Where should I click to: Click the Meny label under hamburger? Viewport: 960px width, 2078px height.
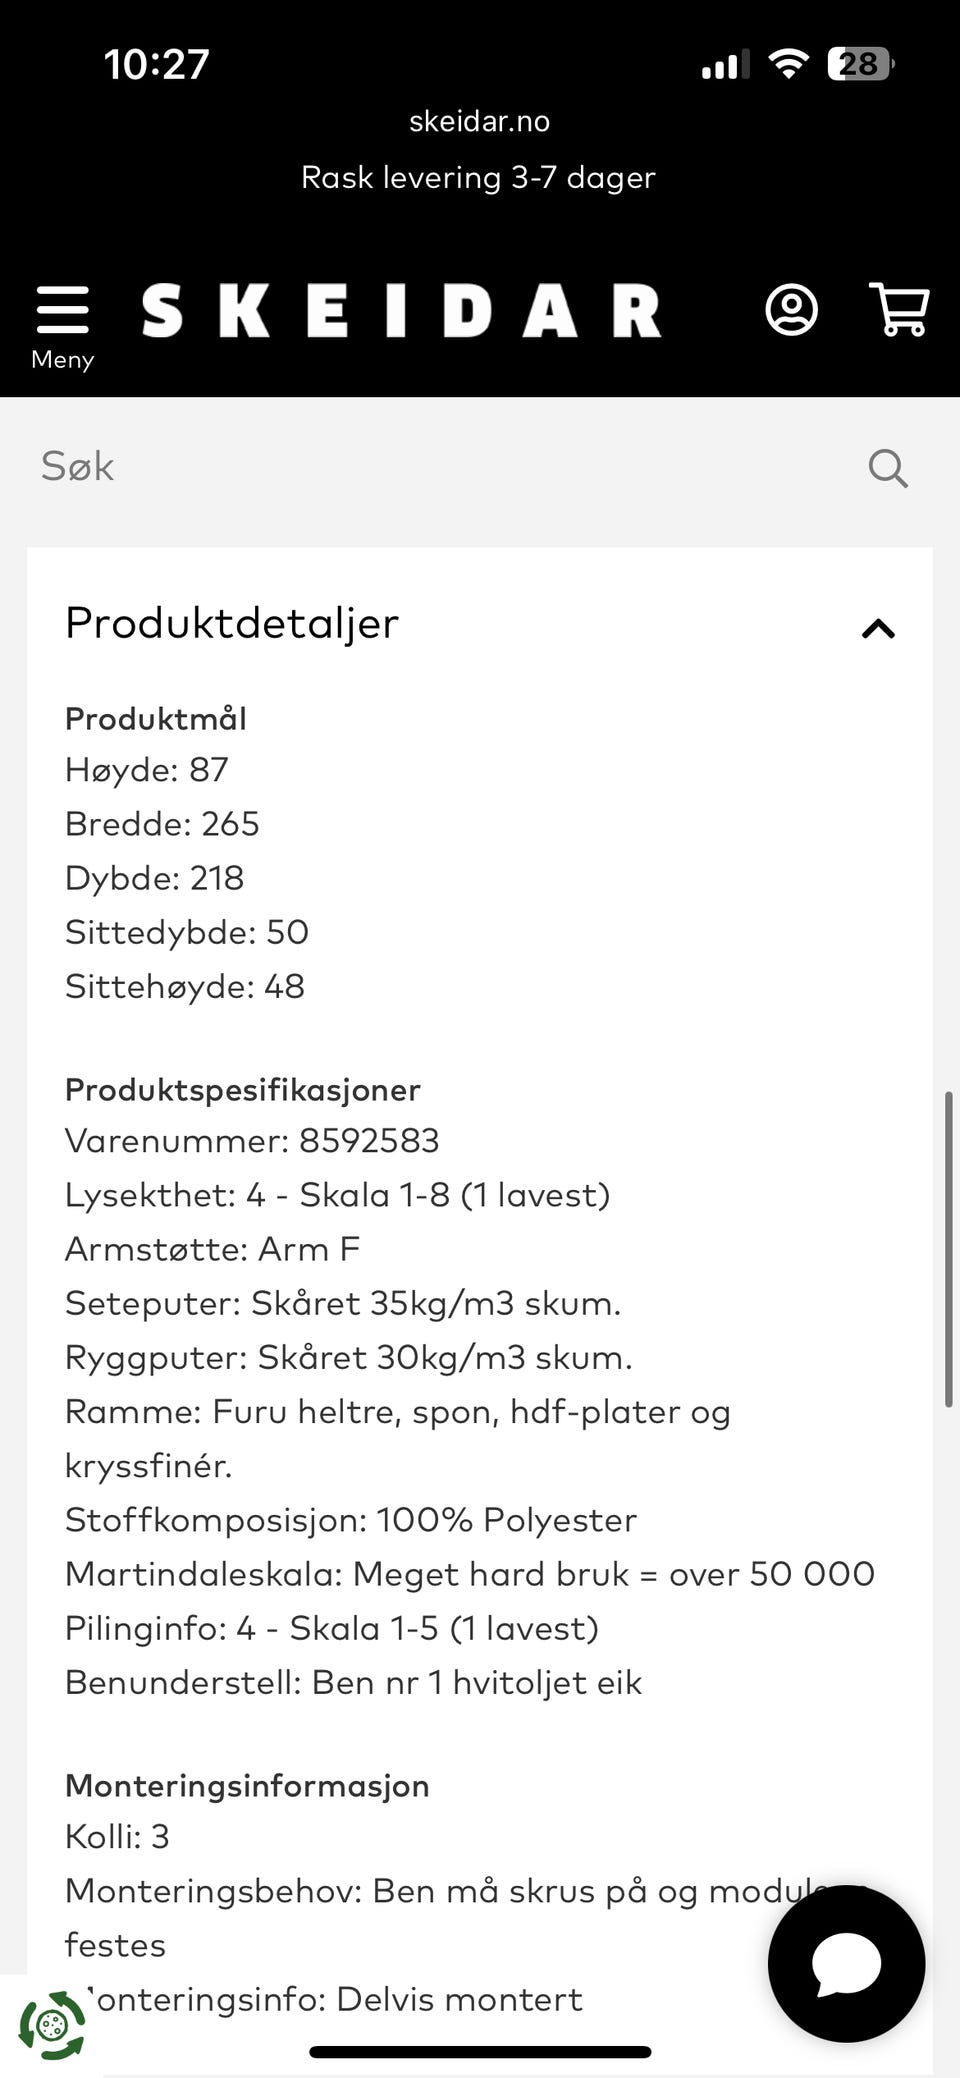(62, 359)
